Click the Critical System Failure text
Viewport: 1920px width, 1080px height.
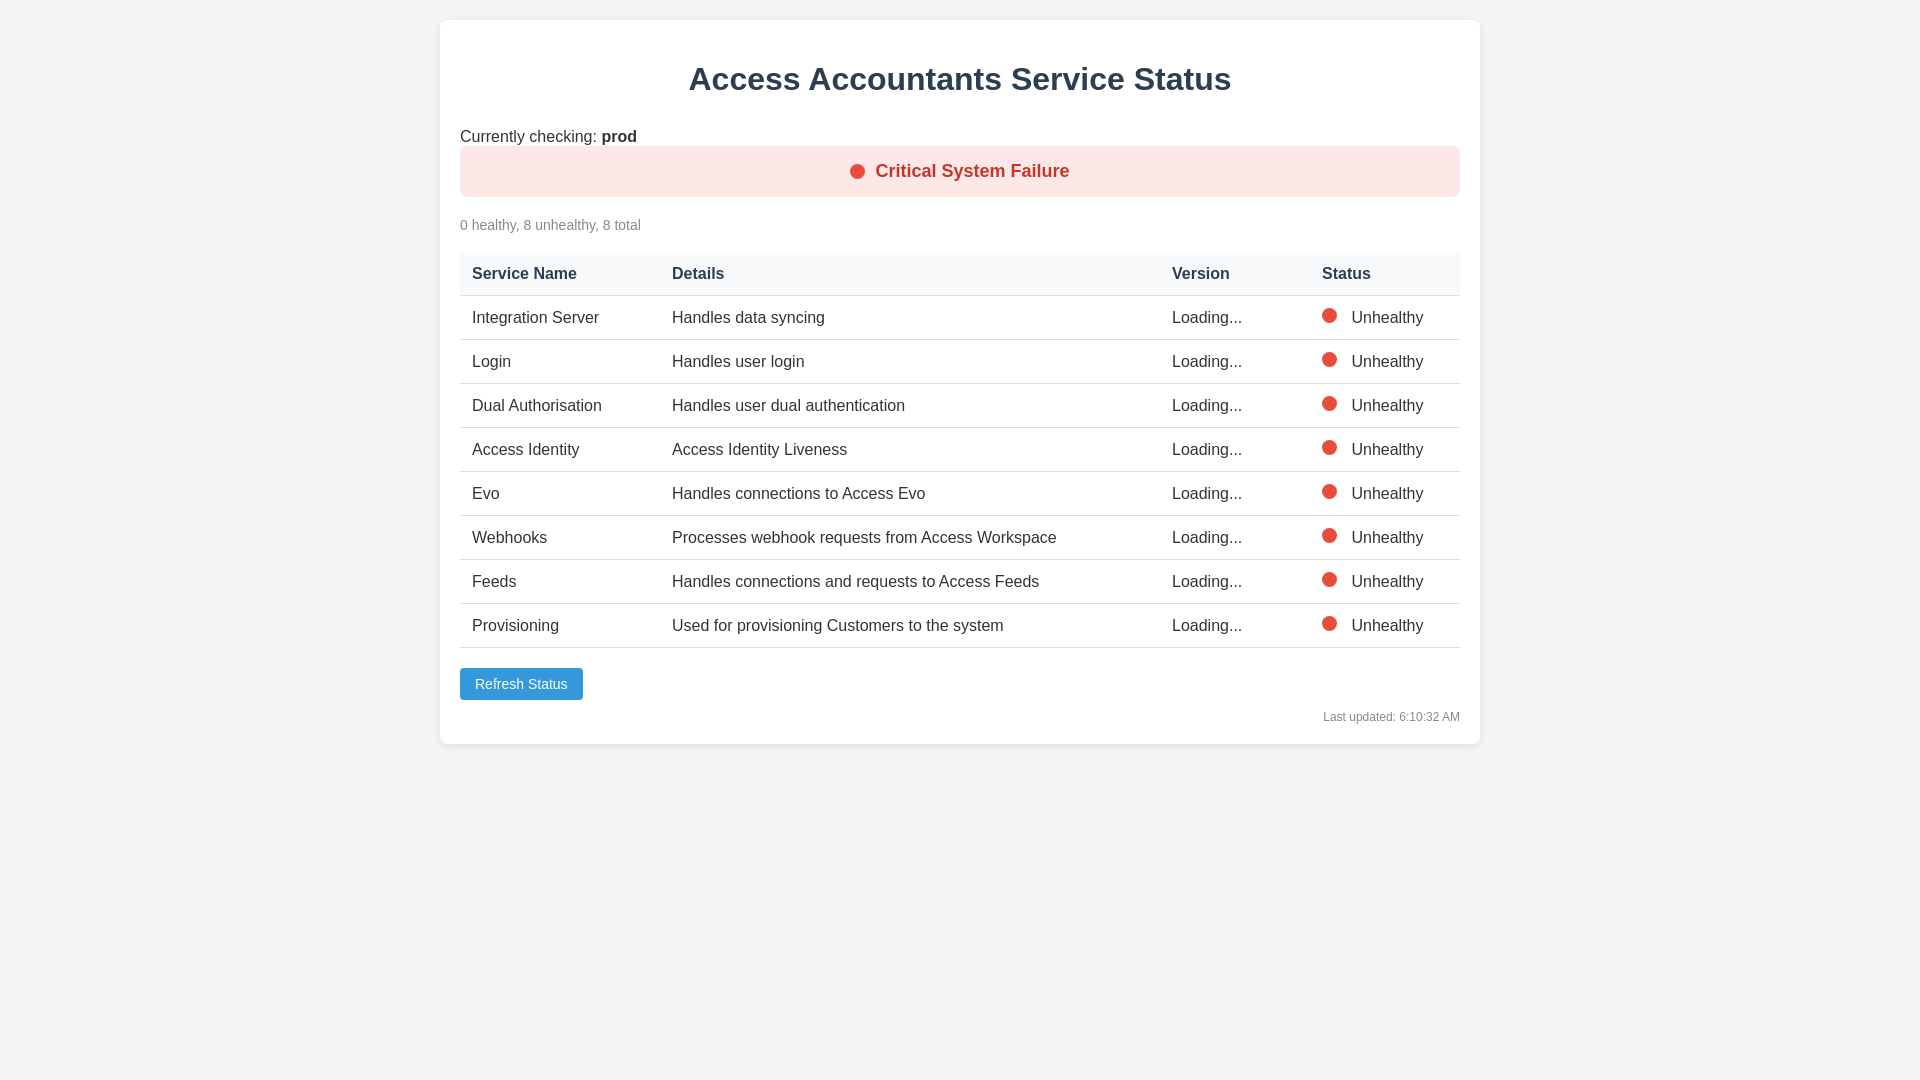point(972,171)
